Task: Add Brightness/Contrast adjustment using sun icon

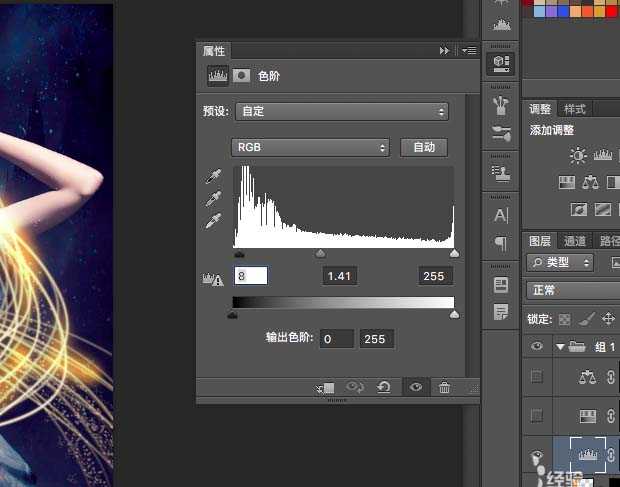Action: point(578,155)
